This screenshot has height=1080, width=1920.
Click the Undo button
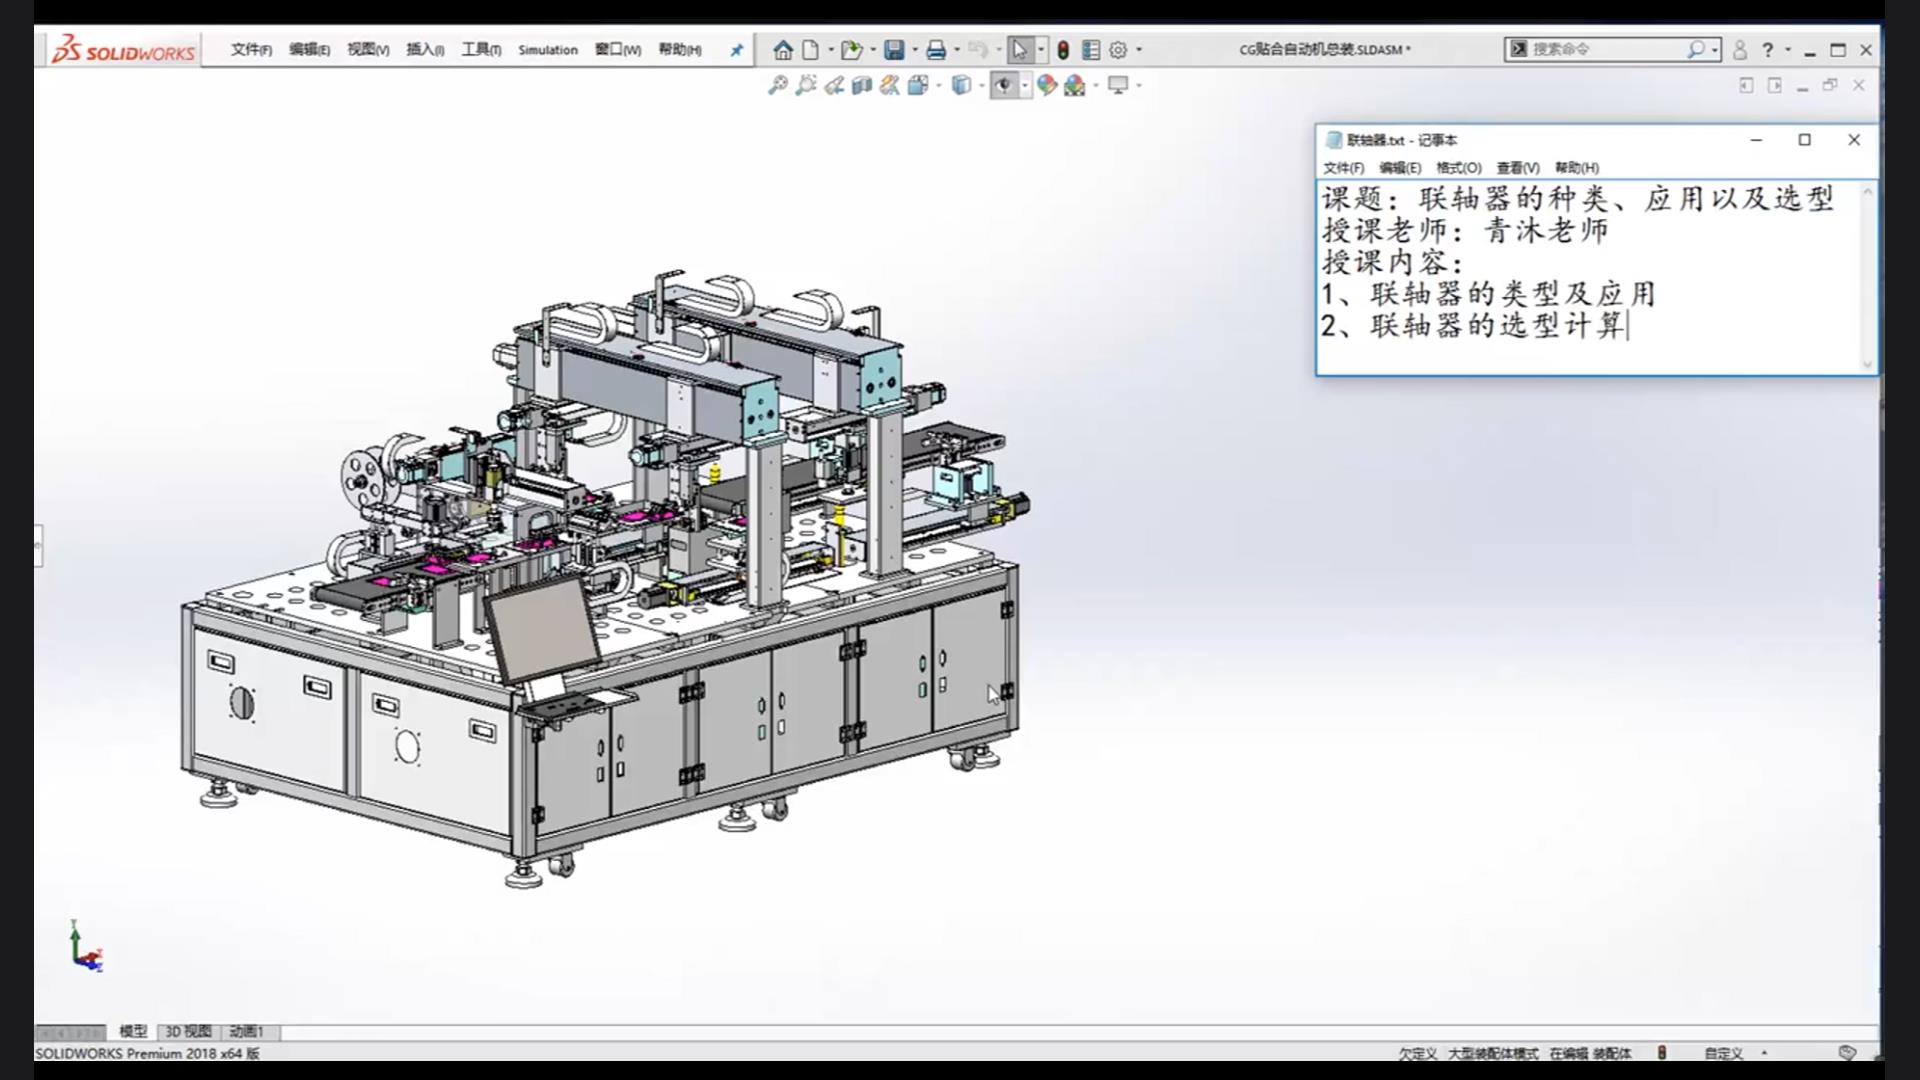click(978, 49)
